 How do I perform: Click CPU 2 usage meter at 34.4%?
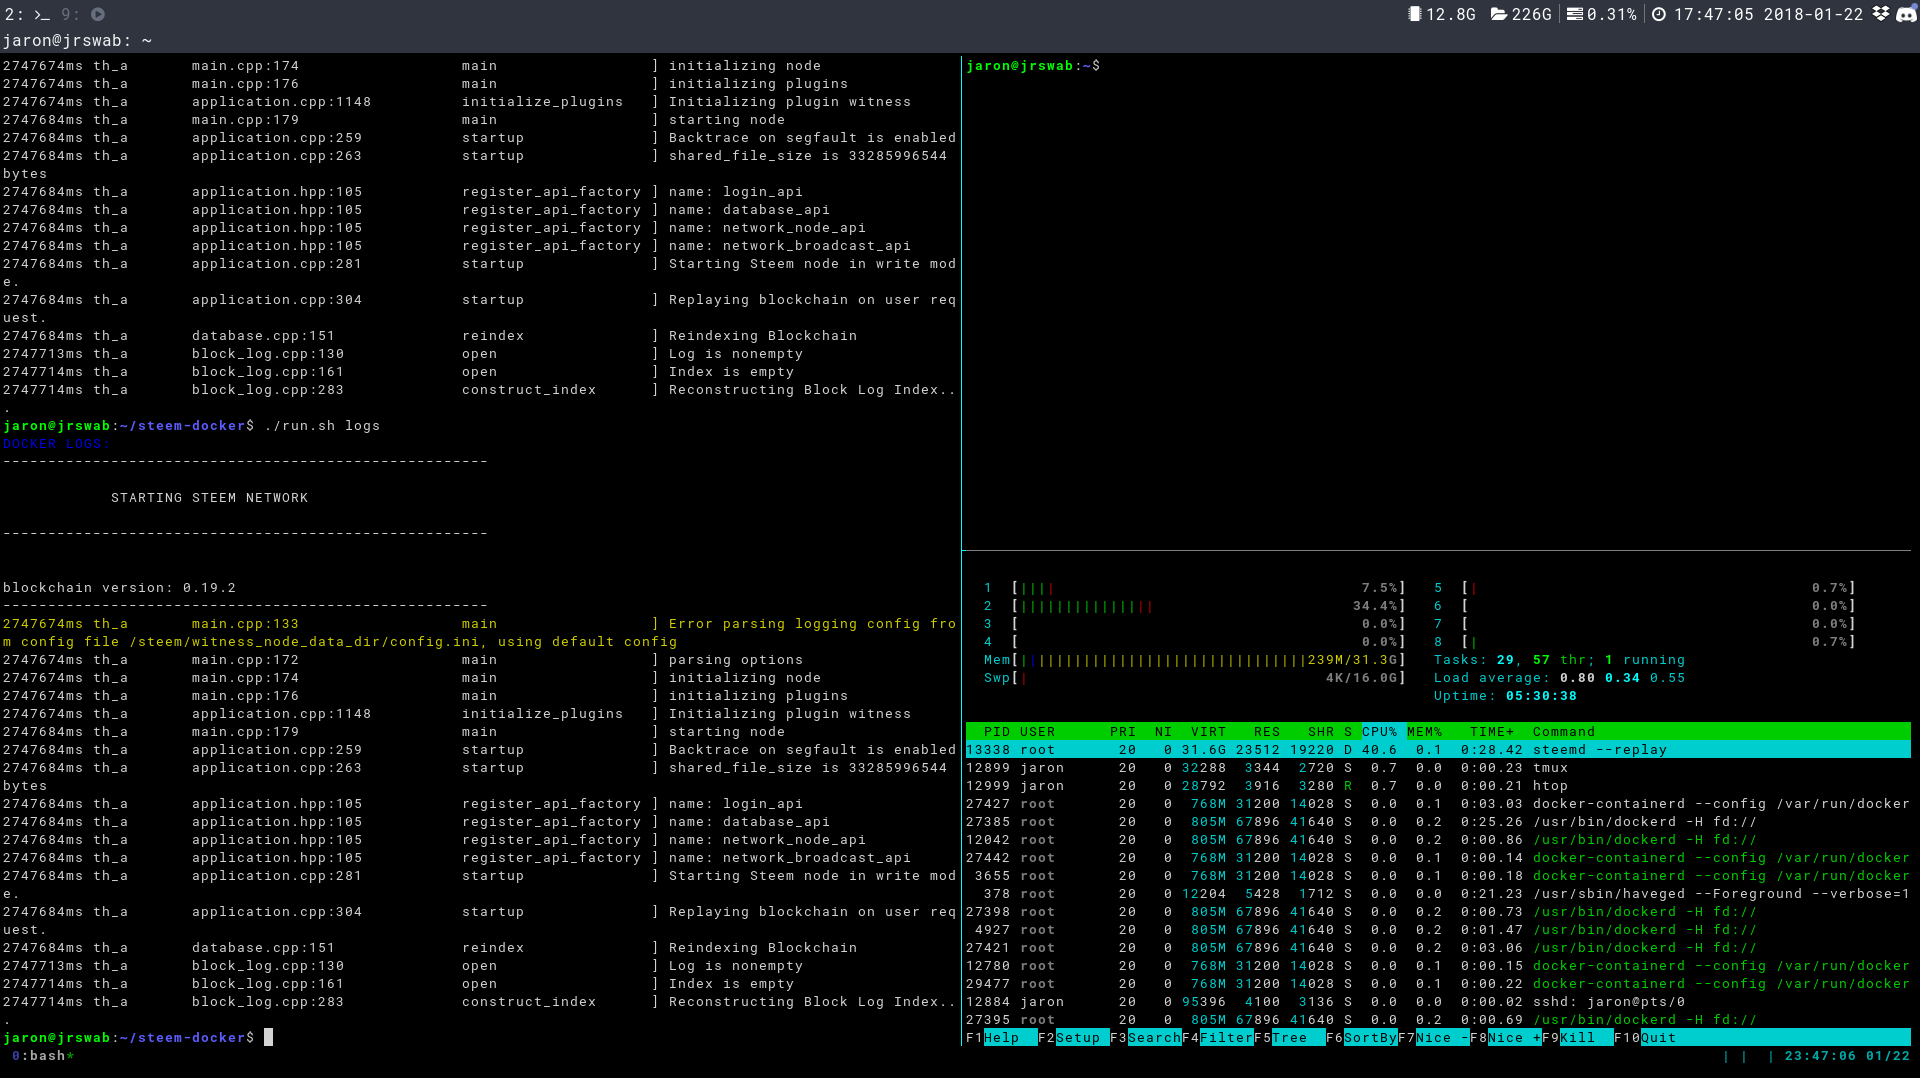pos(1195,606)
